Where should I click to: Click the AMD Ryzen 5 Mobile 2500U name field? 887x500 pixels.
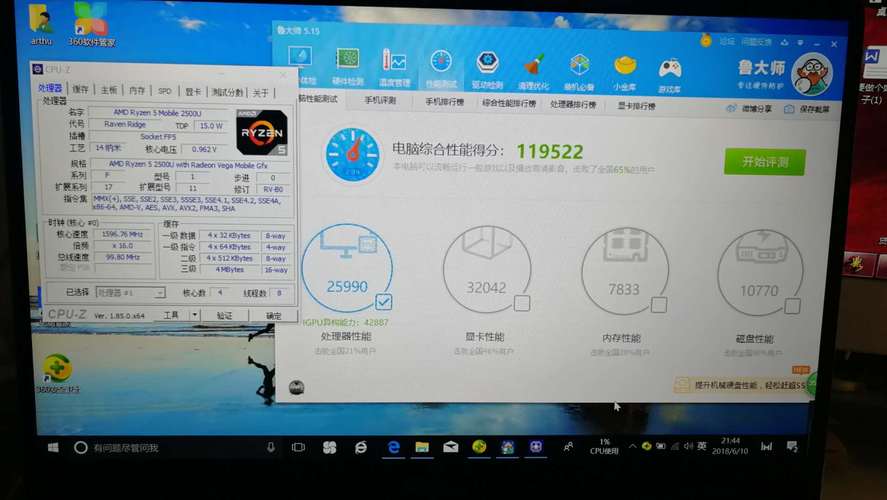click(x=157, y=113)
